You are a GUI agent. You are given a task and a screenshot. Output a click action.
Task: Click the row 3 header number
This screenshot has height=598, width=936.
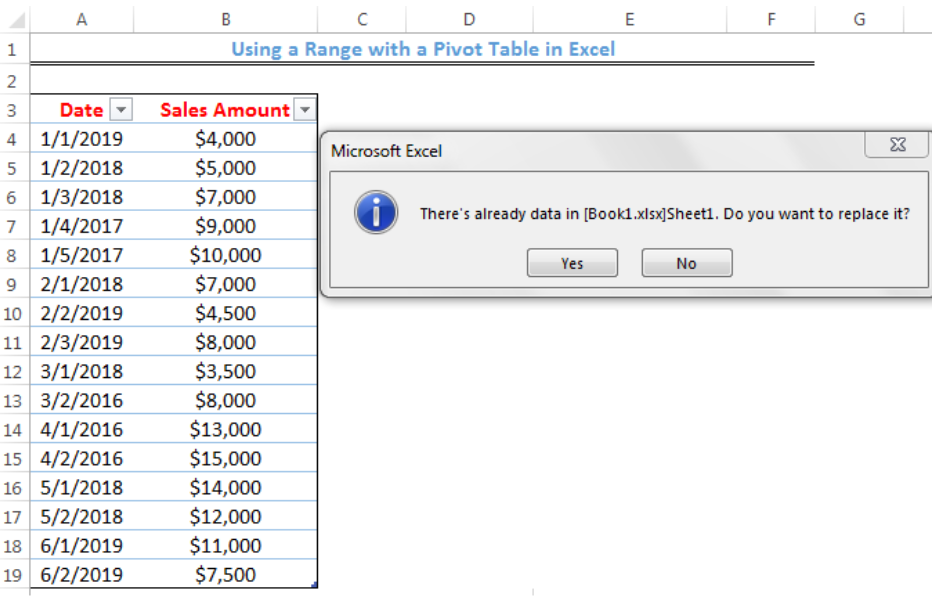pyautogui.click(x=13, y=110)
